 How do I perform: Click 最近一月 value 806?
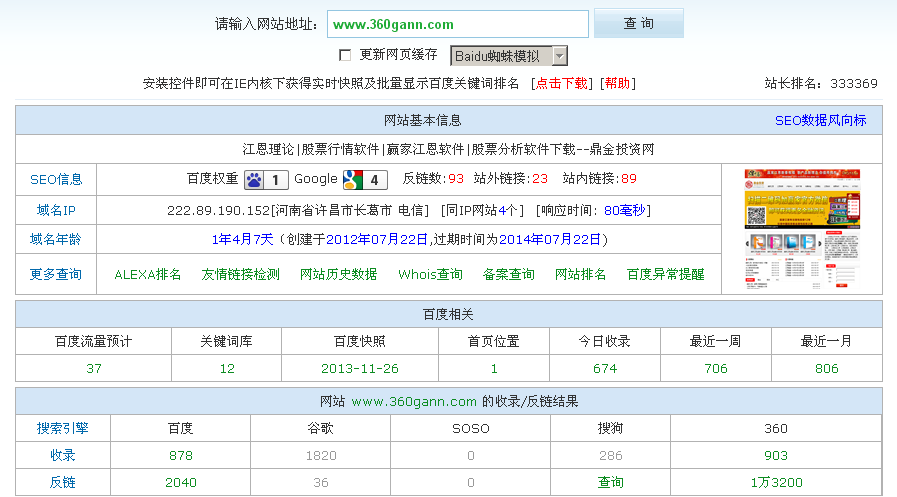tap(827, 369)
